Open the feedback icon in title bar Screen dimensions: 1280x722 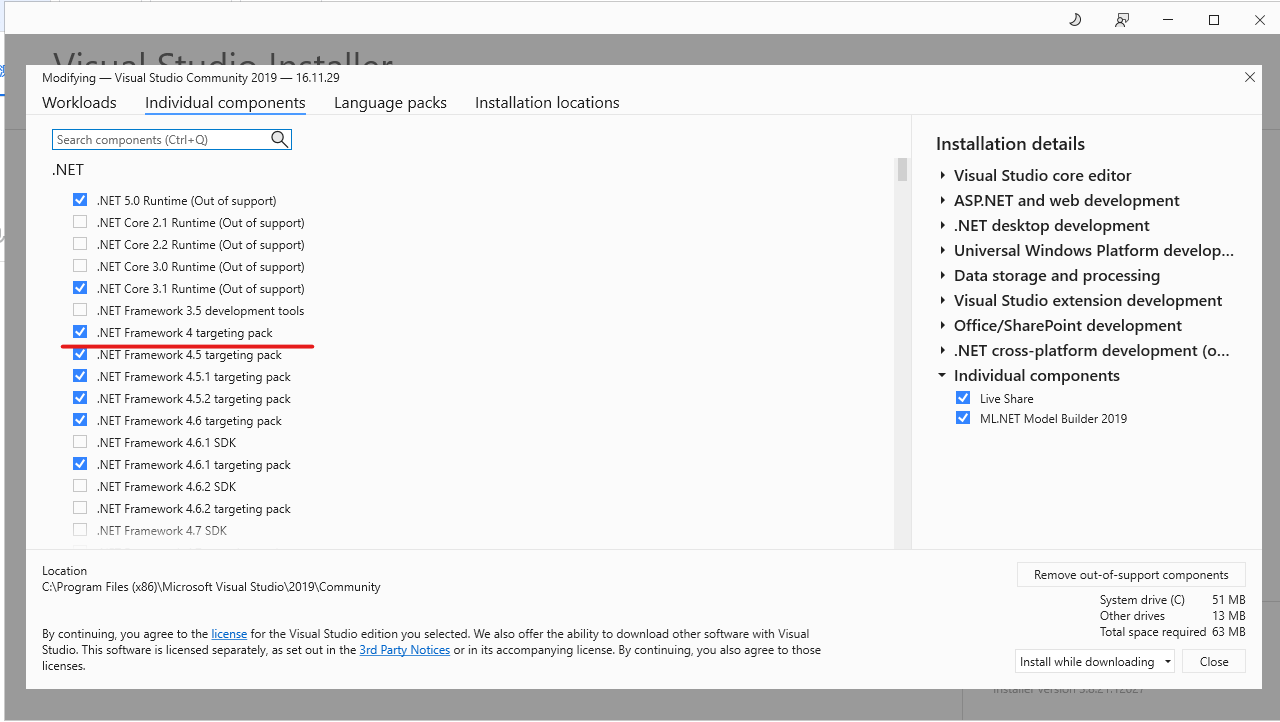pyautogui.click(x=1122, y=20)
